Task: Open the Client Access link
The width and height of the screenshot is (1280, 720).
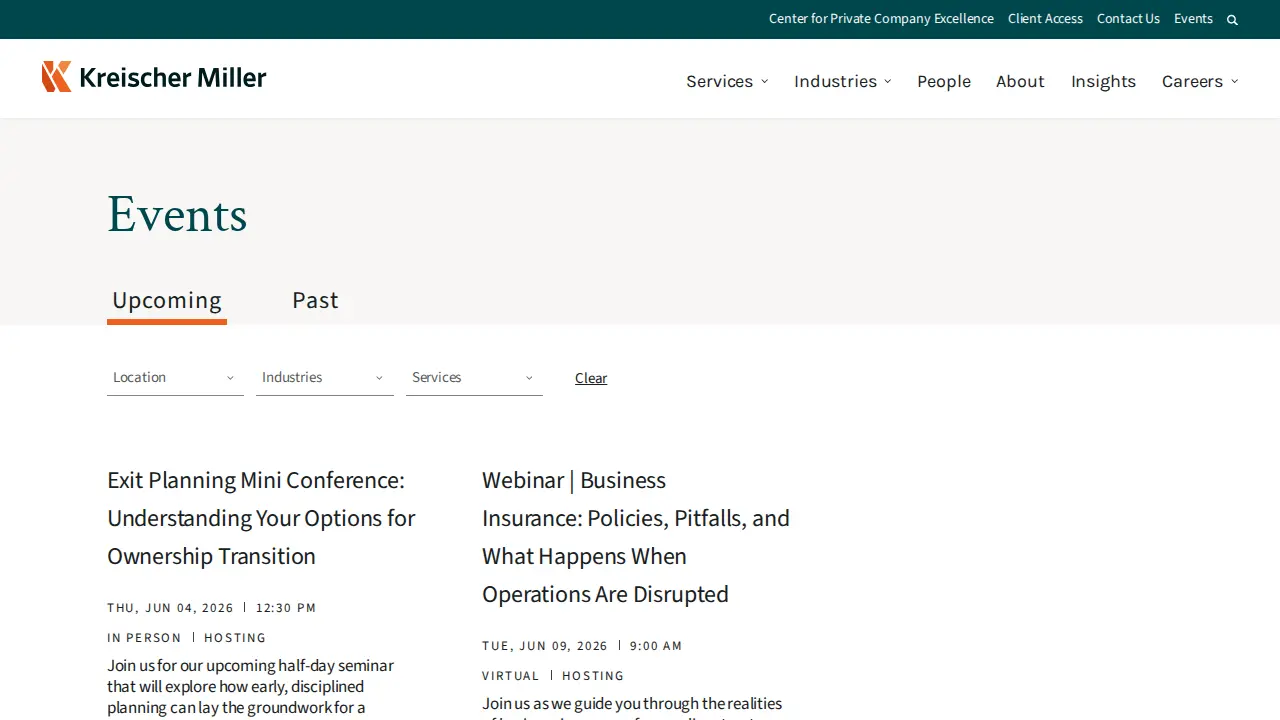Action: tap(1045, 19)
